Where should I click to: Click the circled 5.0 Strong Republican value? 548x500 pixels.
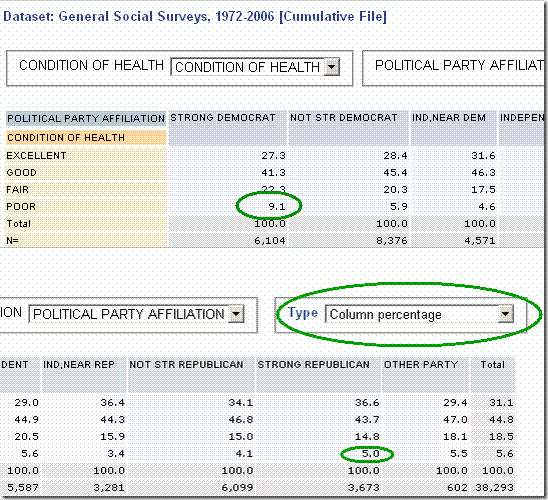pyautogui.click(x=370, y=454)
